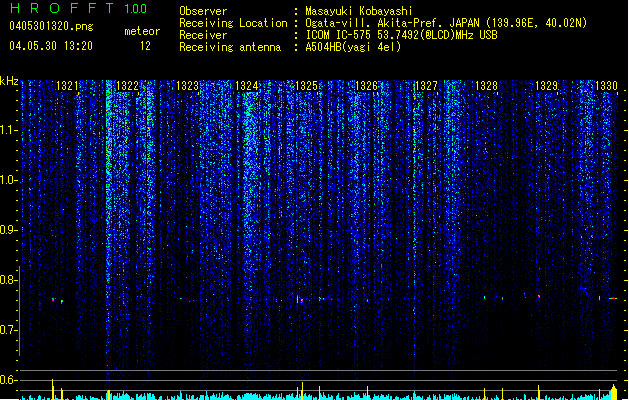Viewport: 629px width, 400px height.
Task: Click the 1325 time marker
Action: pyautogui.click(x=306, y=86)
